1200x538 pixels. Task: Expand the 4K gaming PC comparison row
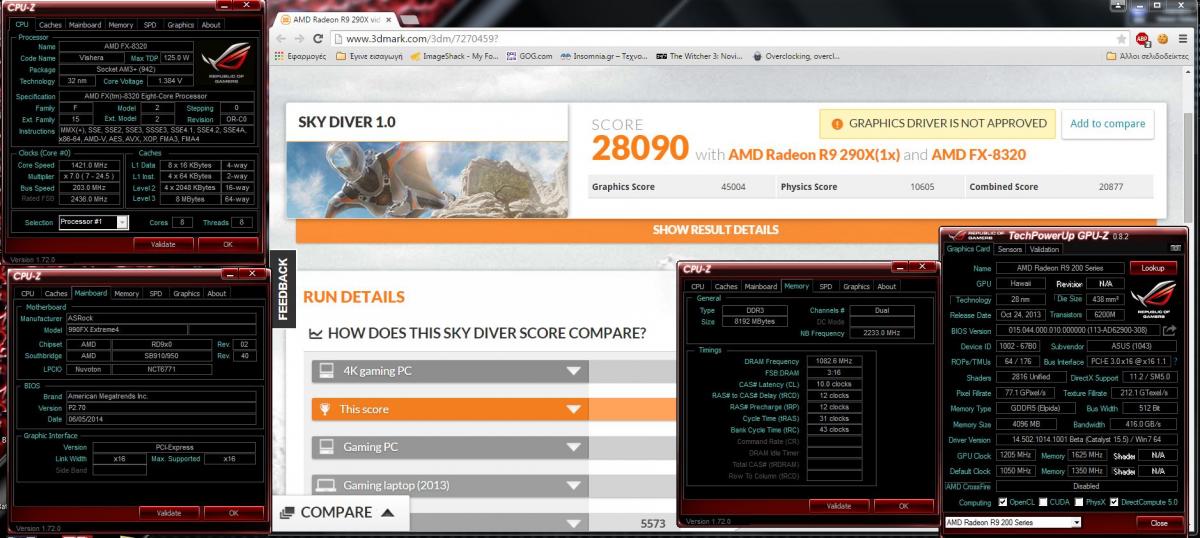click(x=574, y=371)
